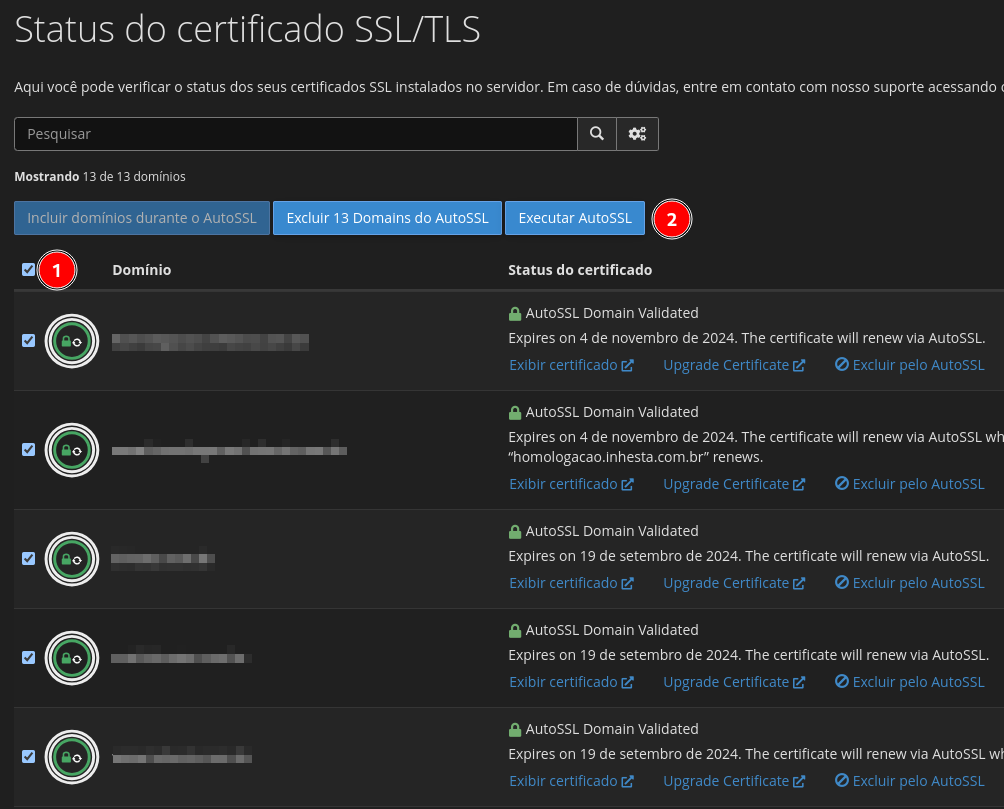Focus the Pesquisar search field
This screenshot has height=809, width=1004.
296,134
